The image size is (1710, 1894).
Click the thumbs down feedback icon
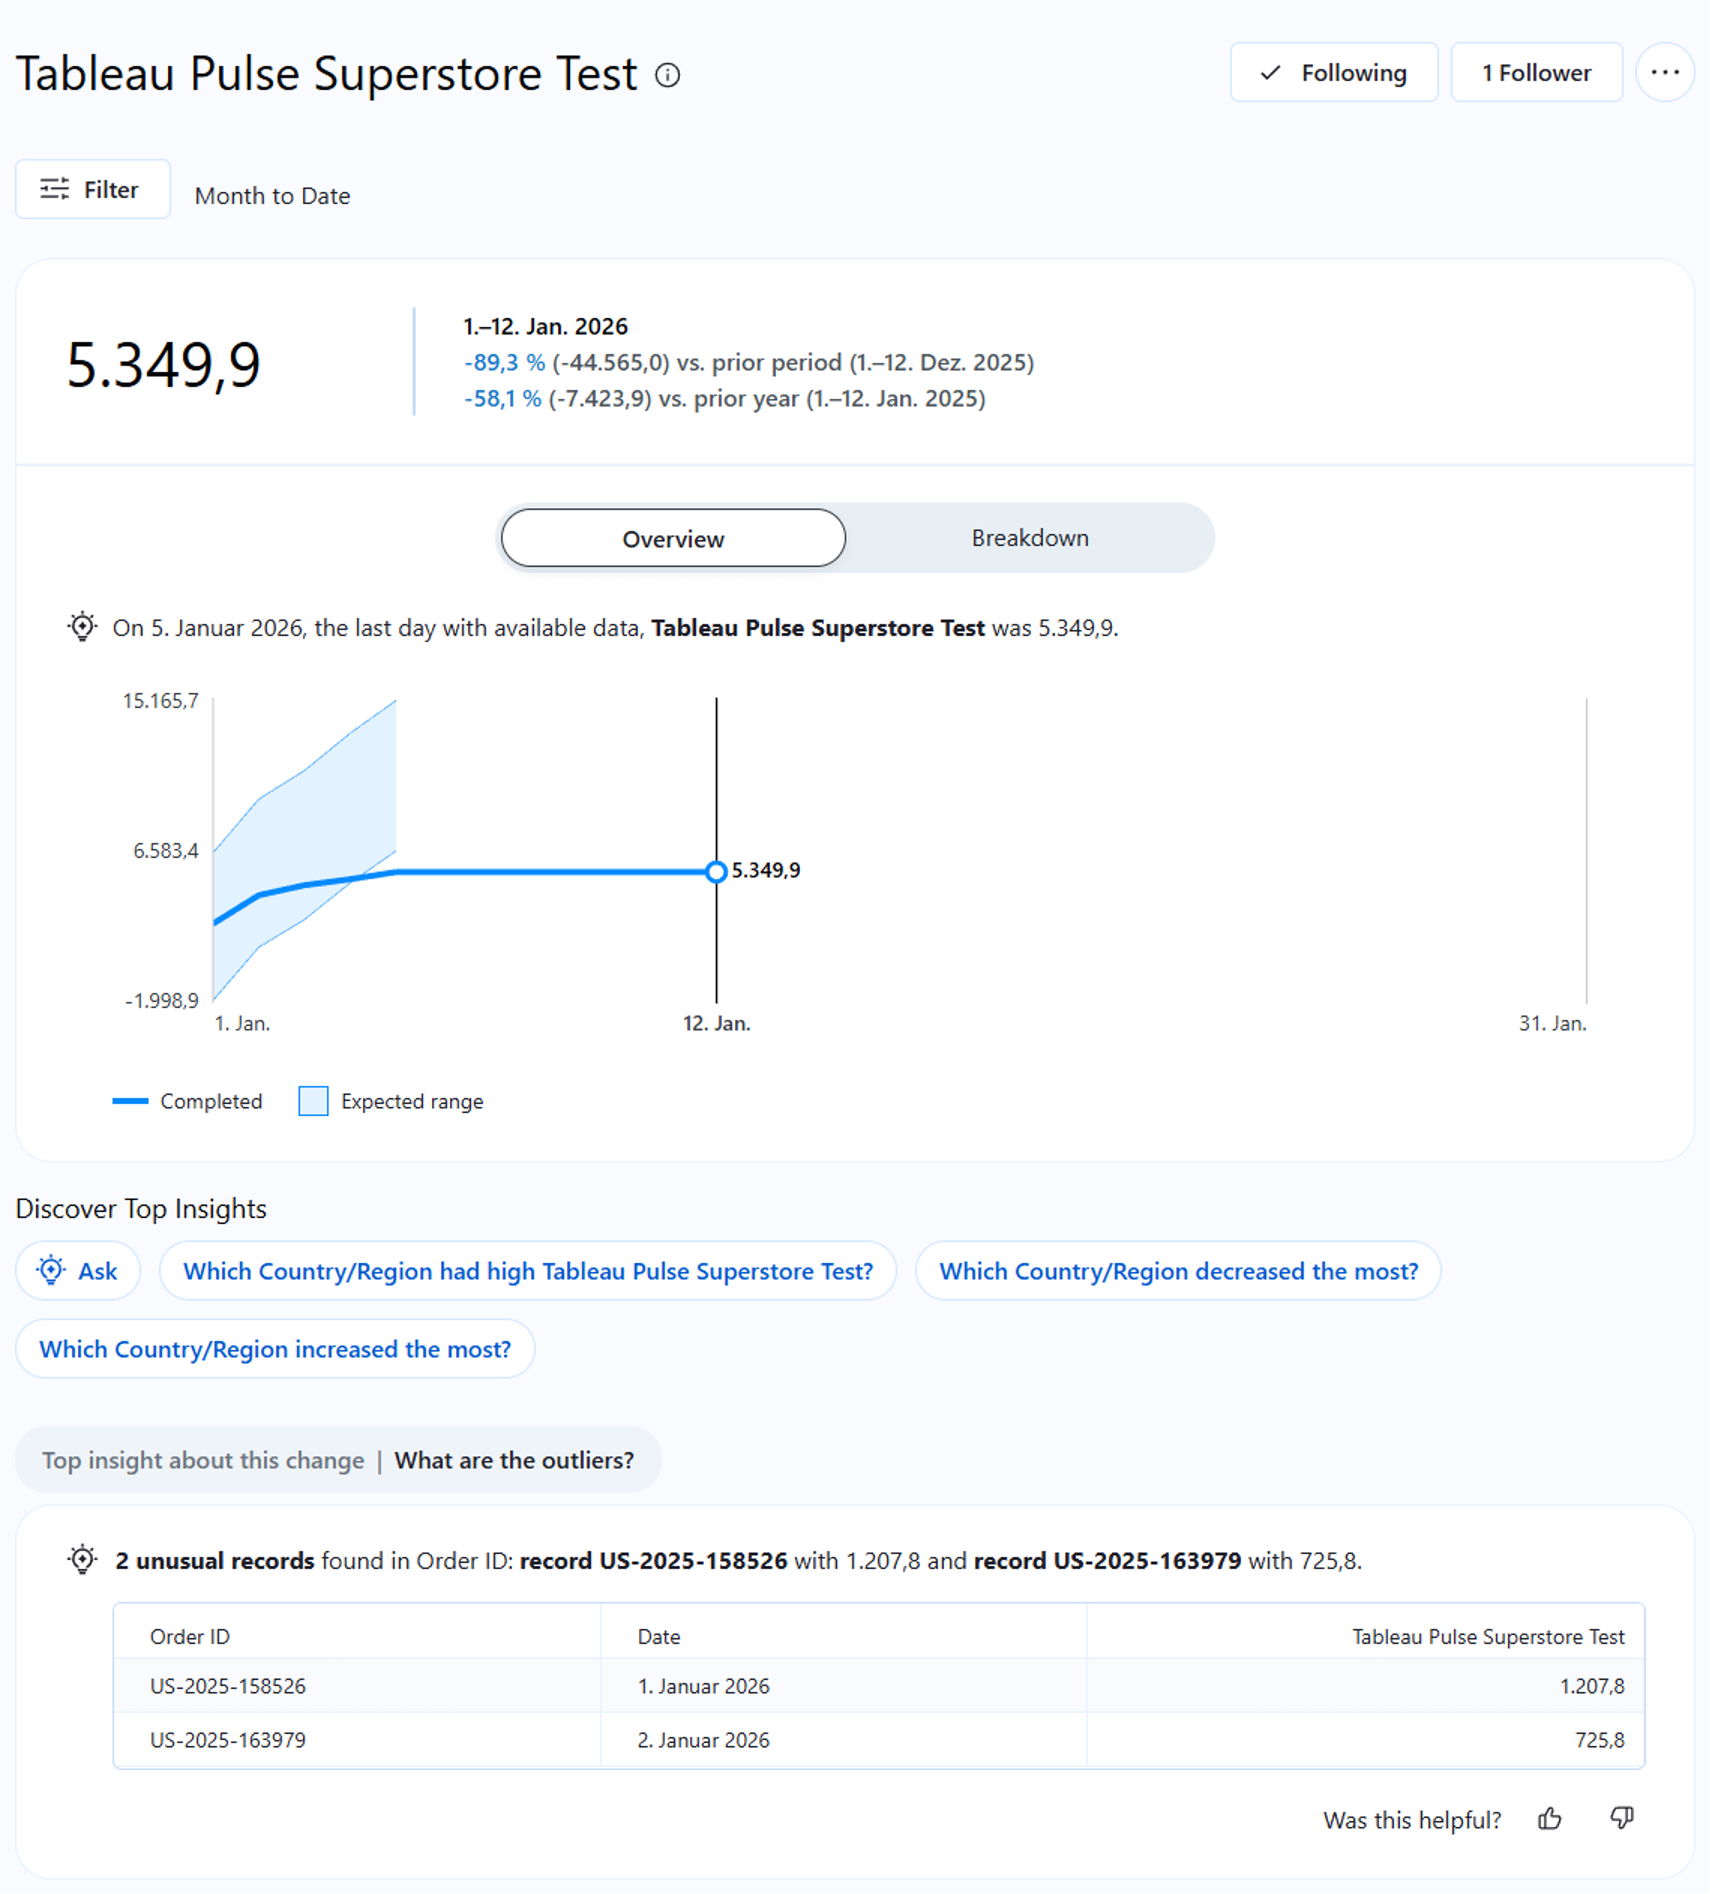click(1621, 1817)
